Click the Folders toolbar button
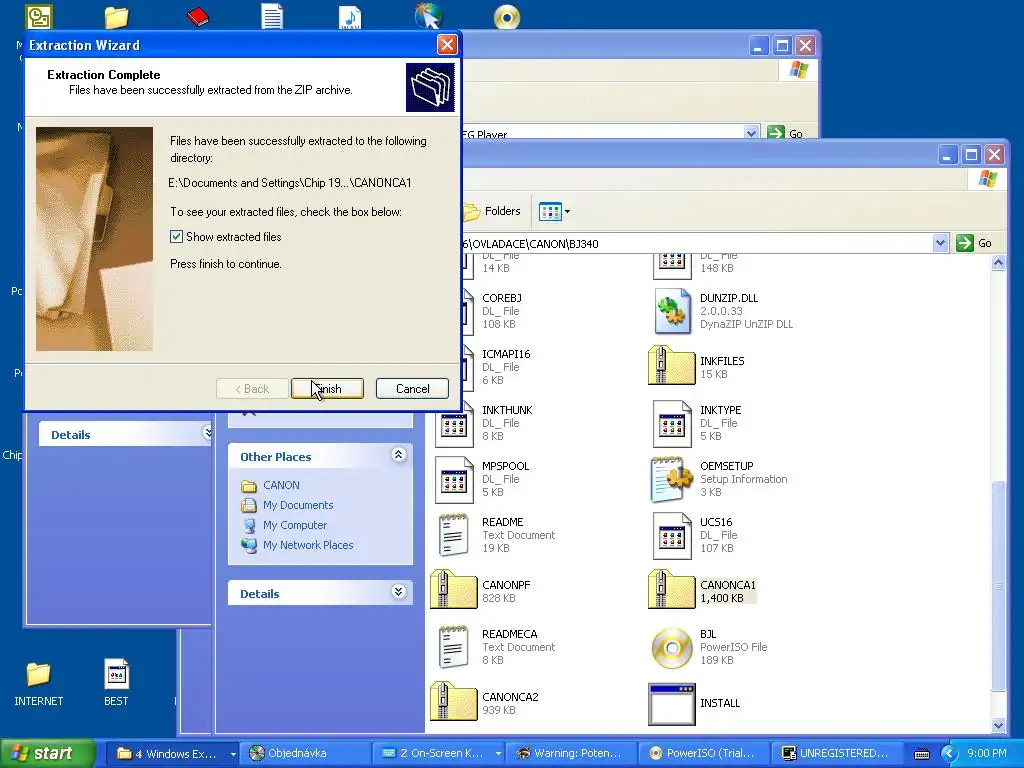The height and width of the screenshot is (768, 1024). 493,211
